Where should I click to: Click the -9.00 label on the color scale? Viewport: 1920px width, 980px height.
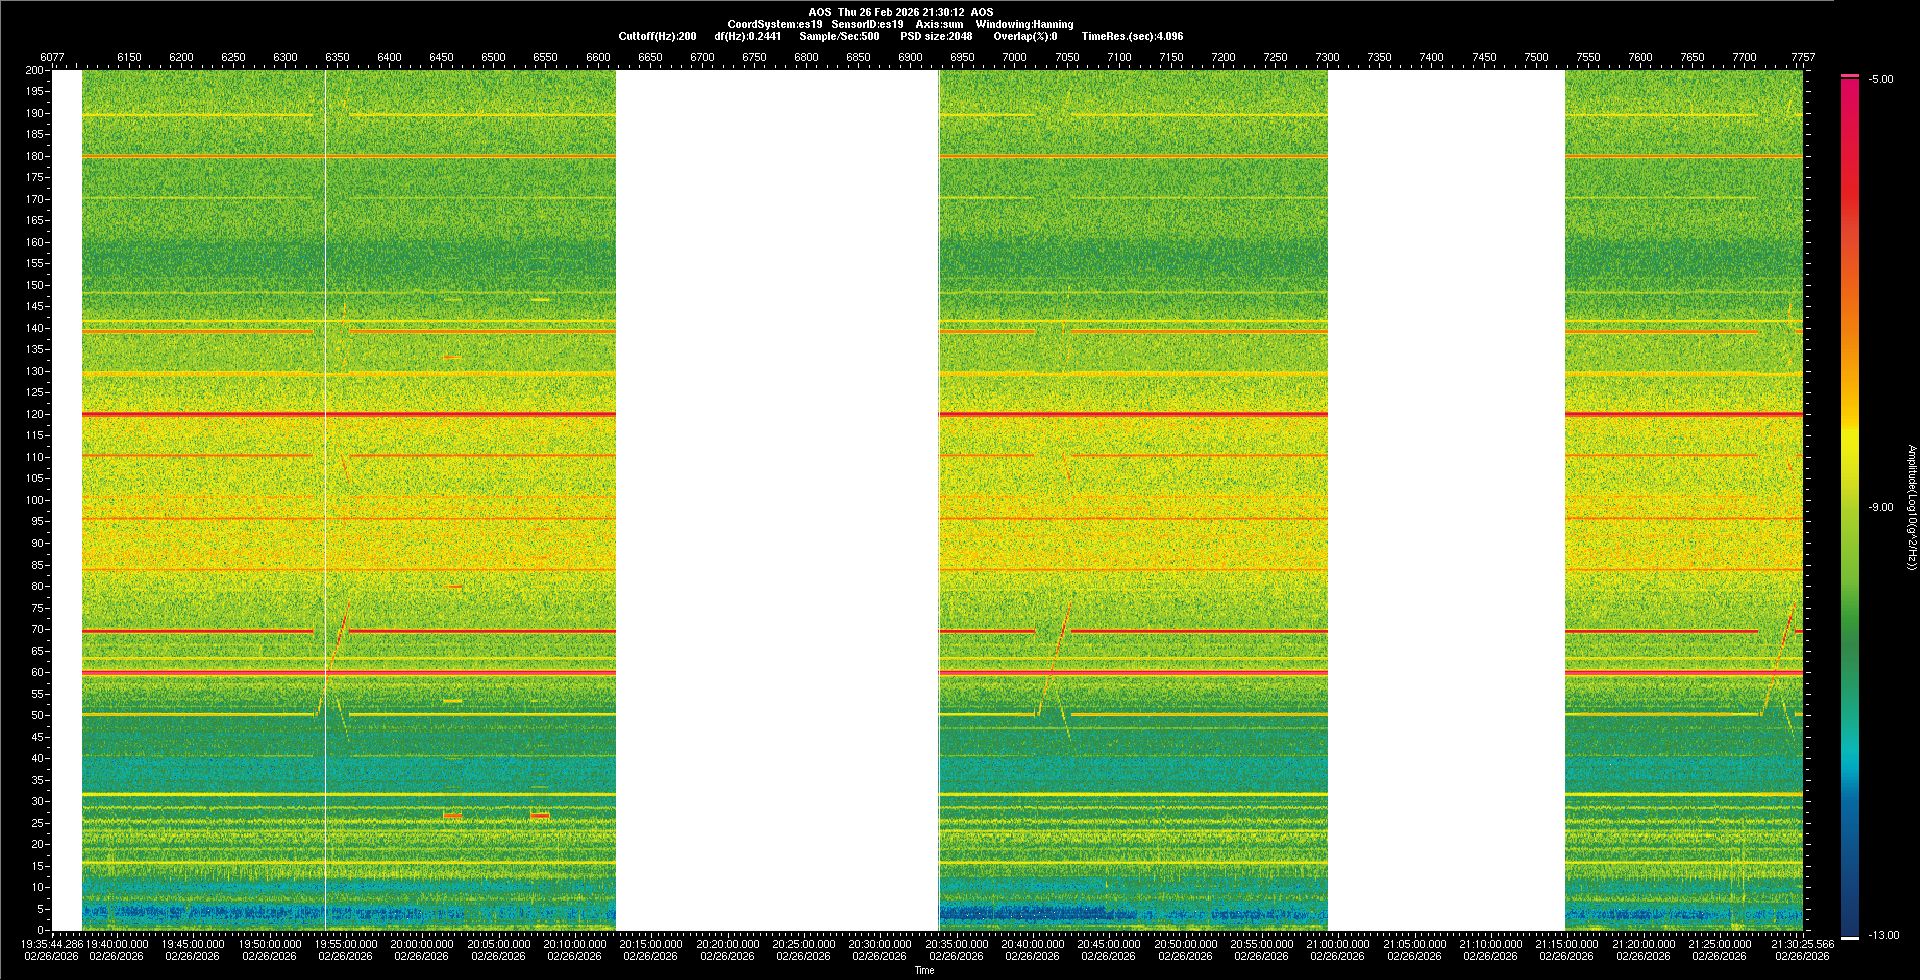1880,507
